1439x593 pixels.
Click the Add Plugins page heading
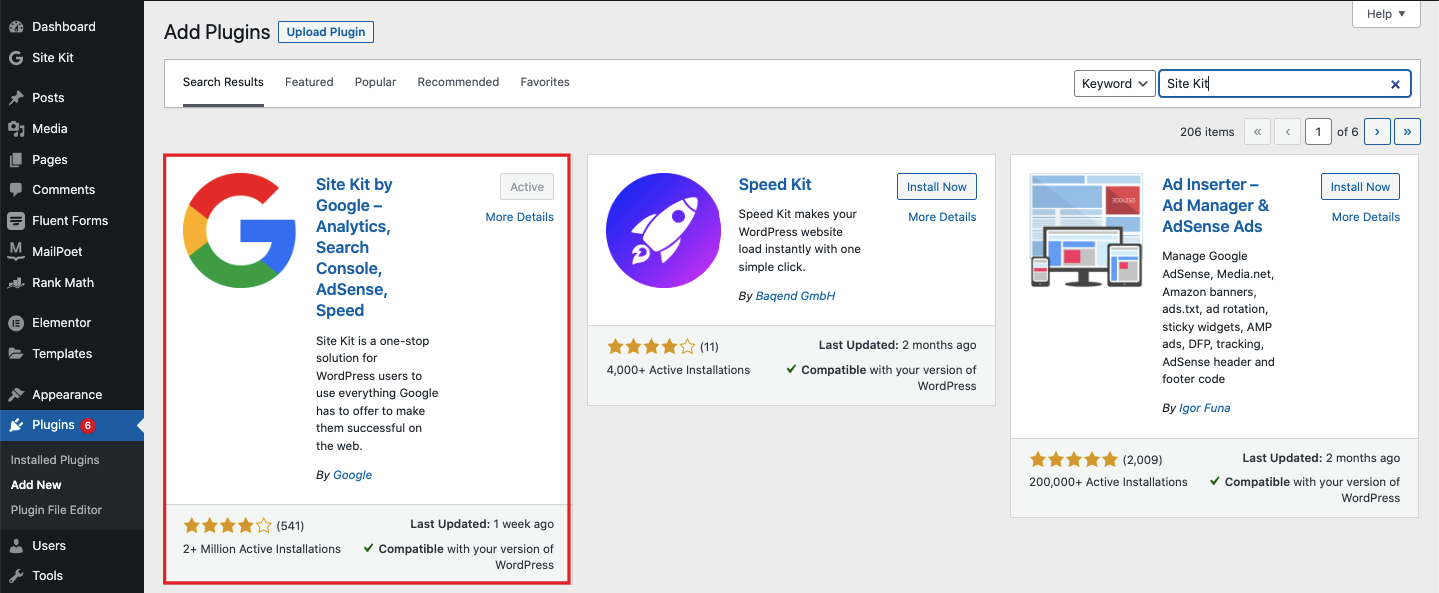click(217, 32)
